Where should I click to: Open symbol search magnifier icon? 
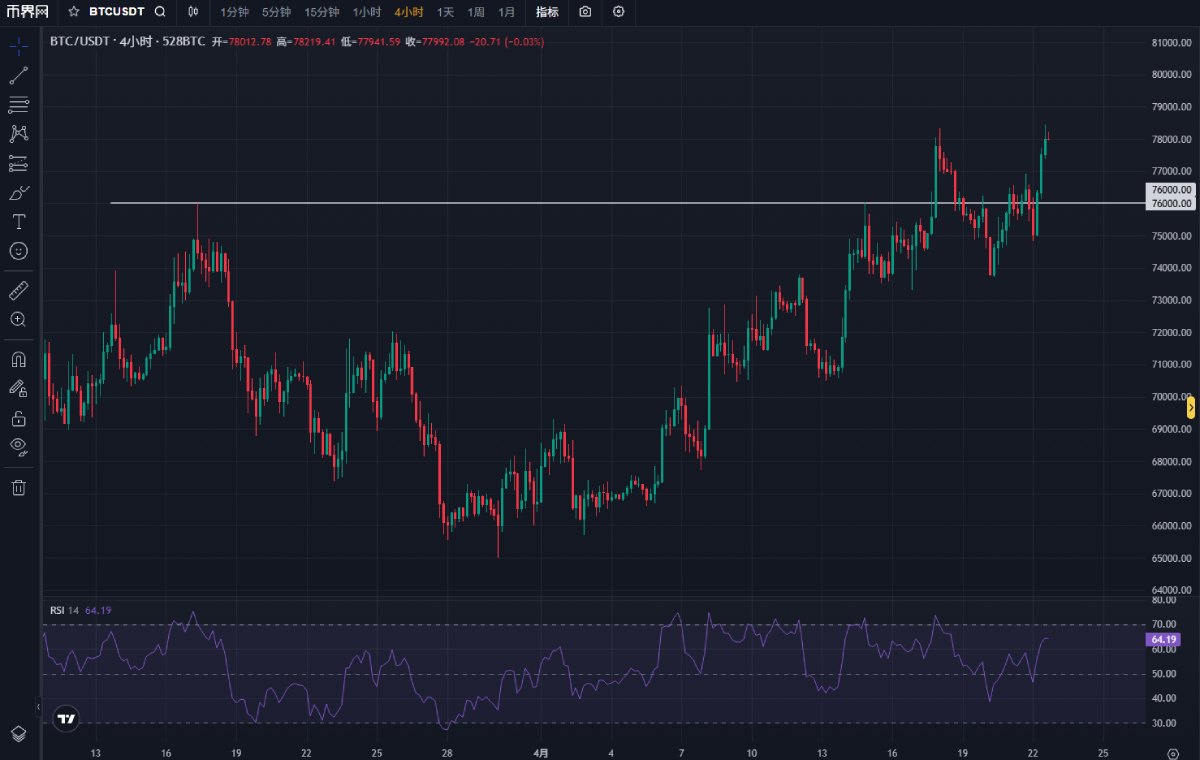point(160,12)
